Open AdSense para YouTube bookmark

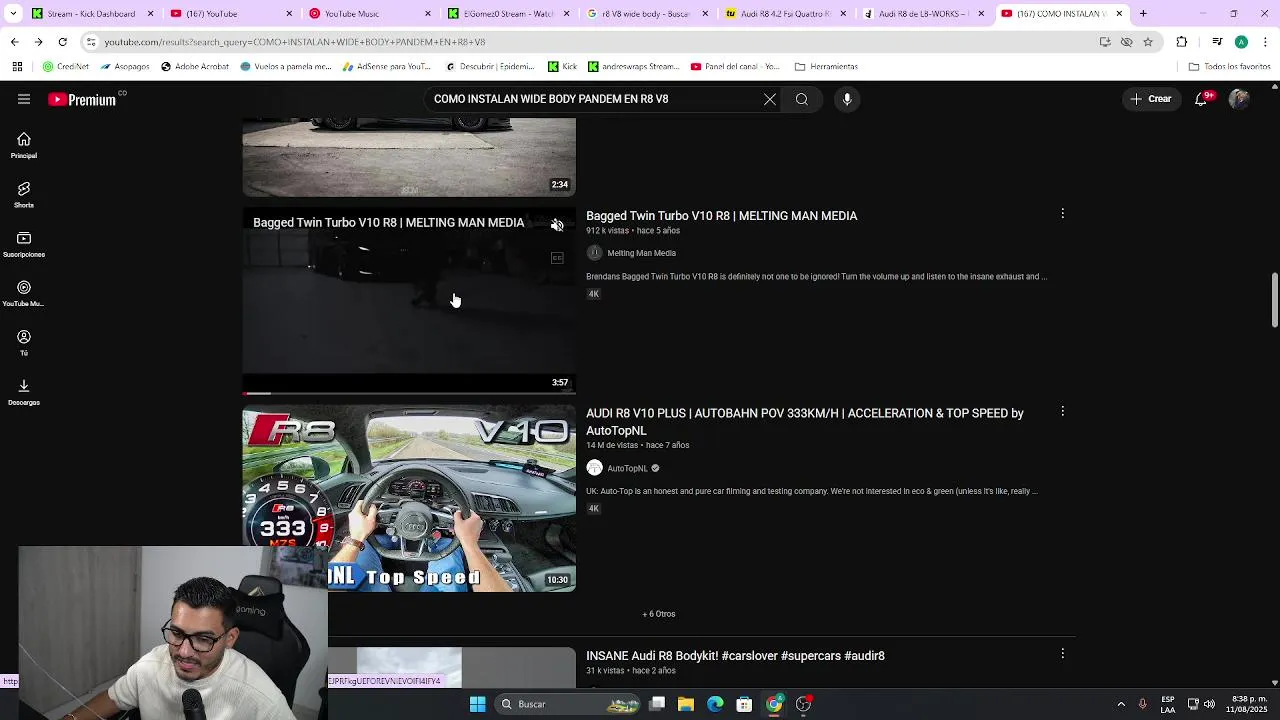coord(387,67)
